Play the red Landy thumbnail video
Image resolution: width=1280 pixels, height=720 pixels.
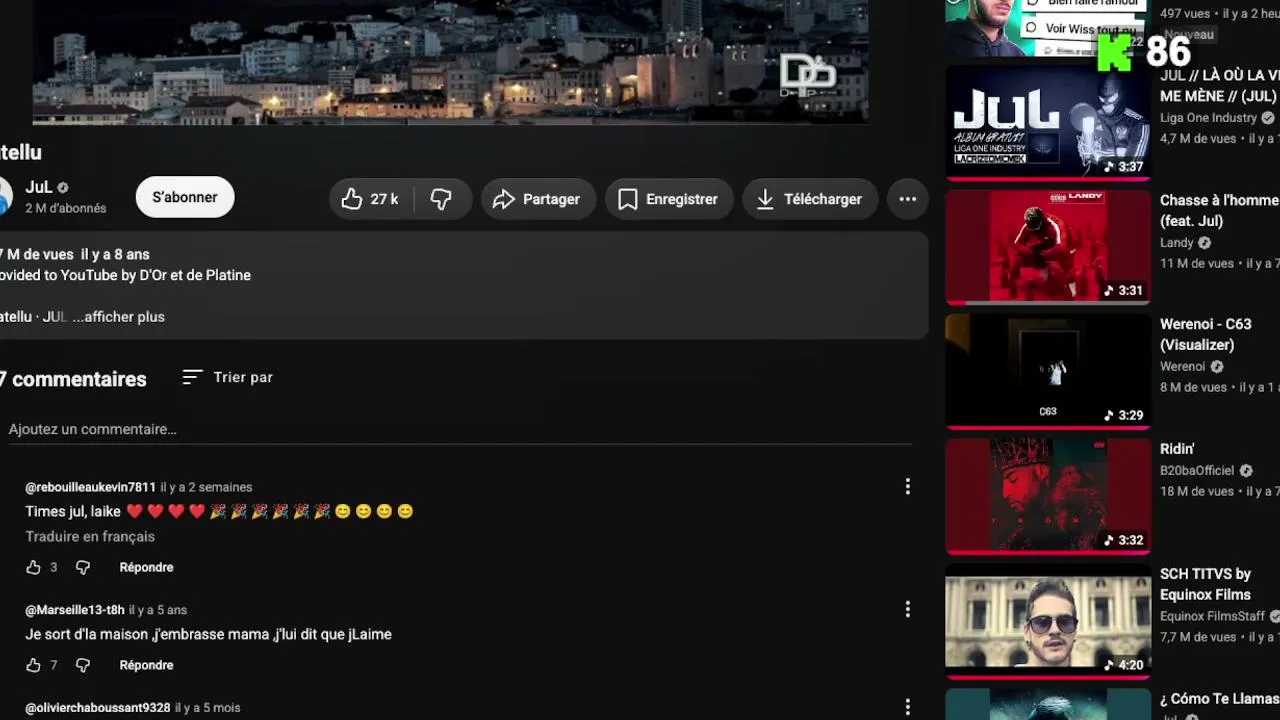click(x=1048, y=247)
